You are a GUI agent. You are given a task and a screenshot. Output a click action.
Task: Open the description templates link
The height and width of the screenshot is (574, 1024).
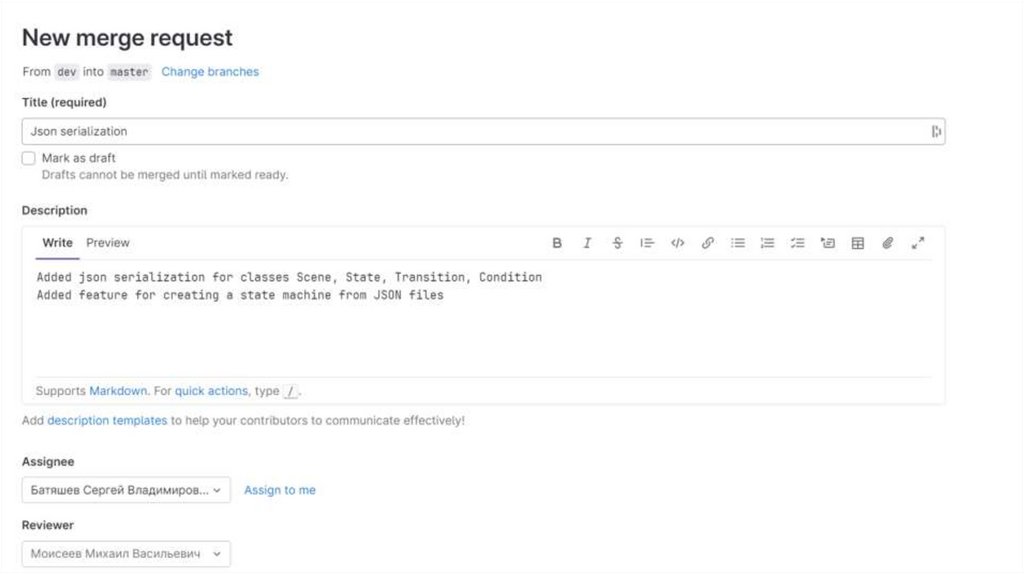[x=107, y=421]
